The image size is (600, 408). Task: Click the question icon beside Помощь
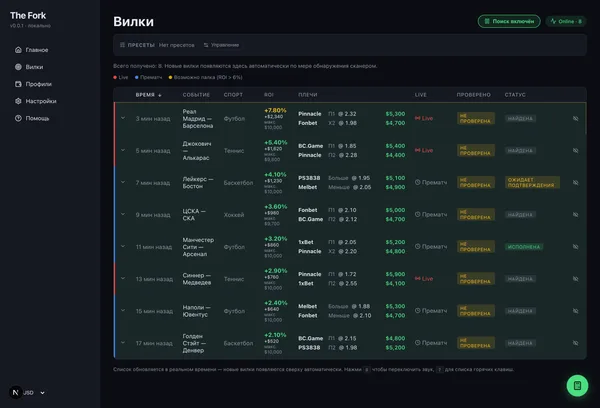click(18, 118)
